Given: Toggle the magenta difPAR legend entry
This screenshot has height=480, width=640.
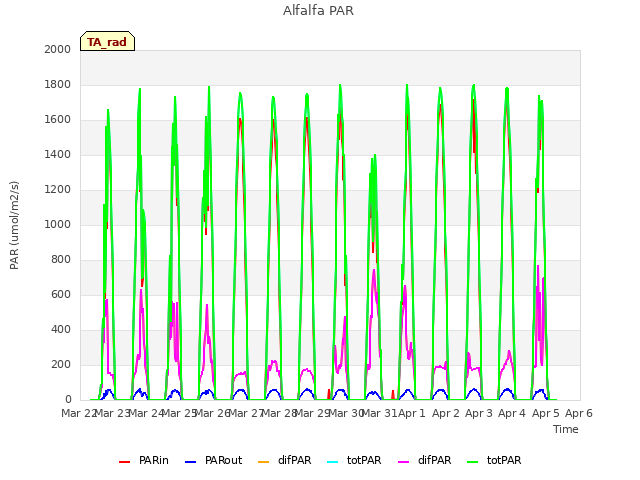Looking at the screenshot, I should click(425, 460).
